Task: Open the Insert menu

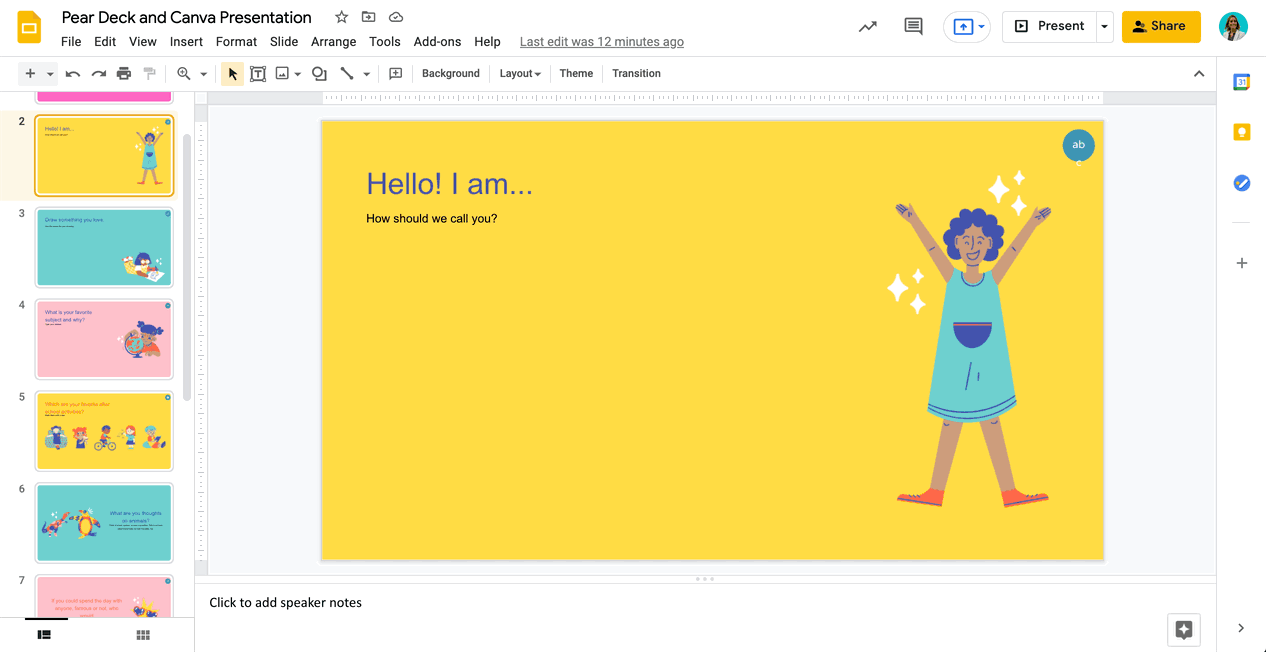Action: (186, 41)
